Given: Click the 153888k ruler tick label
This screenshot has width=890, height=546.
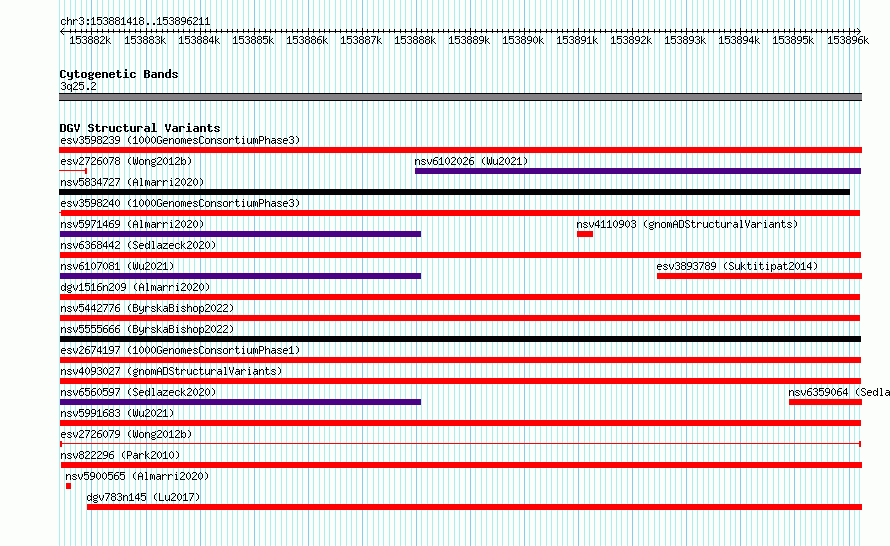Looking at the screenshot, I should (415, 40).
